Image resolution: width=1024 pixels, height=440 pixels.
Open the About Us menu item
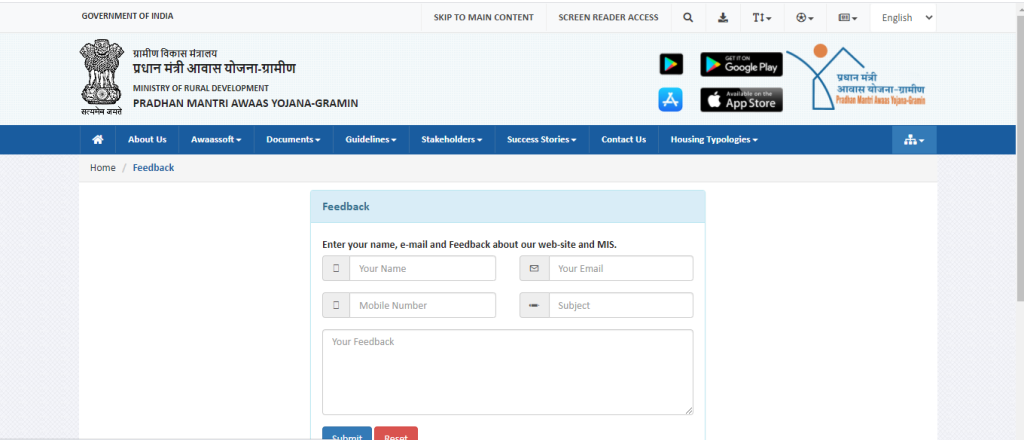click(x=147, y=139)
